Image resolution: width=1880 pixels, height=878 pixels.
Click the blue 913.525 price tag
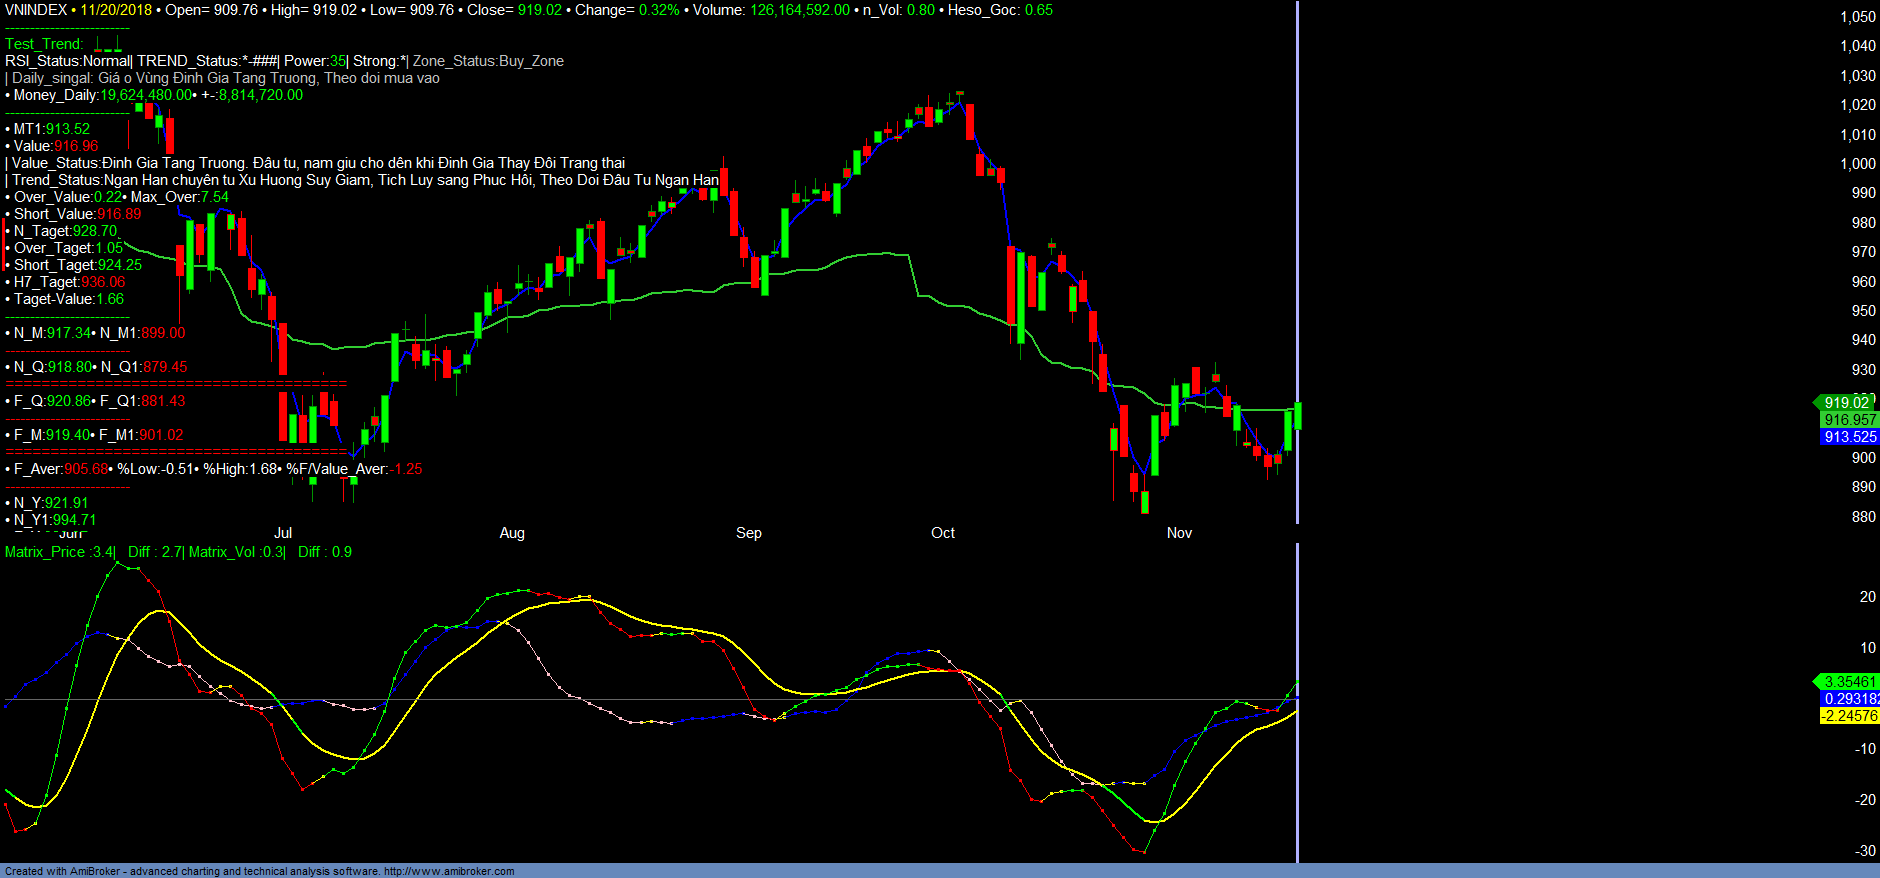[x=1849, y=437]
